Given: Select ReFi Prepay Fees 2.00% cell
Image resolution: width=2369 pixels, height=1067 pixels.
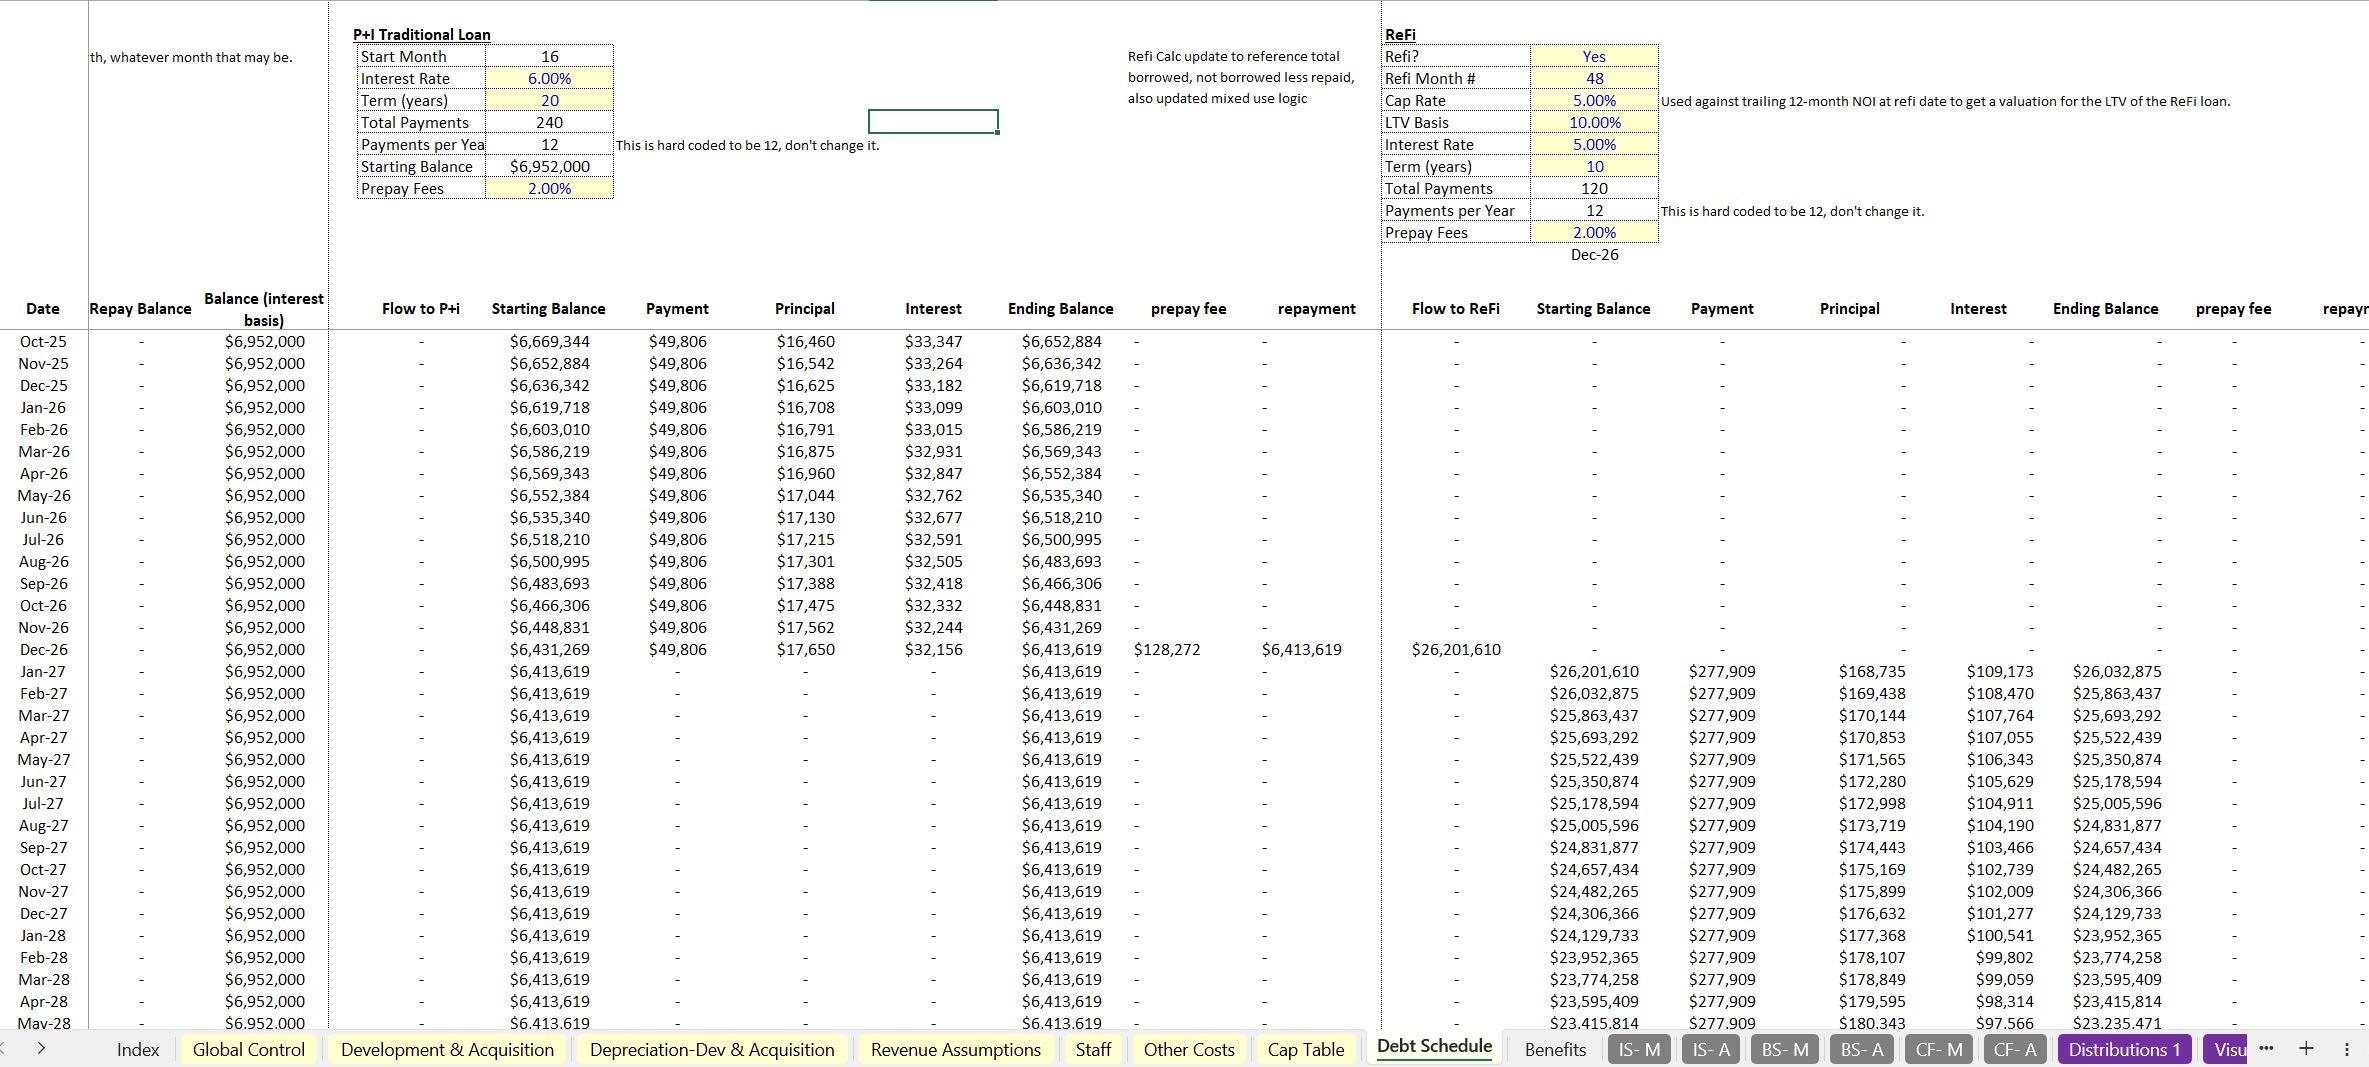Looking at the screenshot, I should pos(1594,232).
